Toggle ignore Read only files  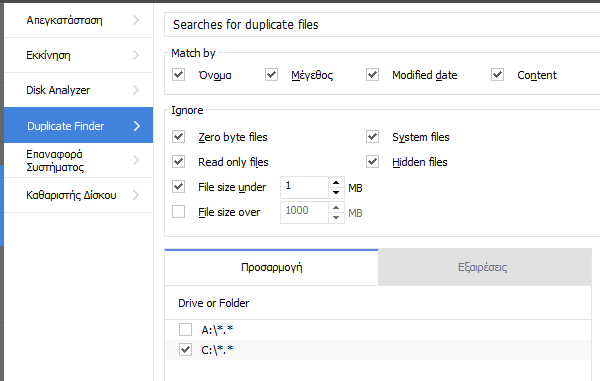(x=179, y=161)
